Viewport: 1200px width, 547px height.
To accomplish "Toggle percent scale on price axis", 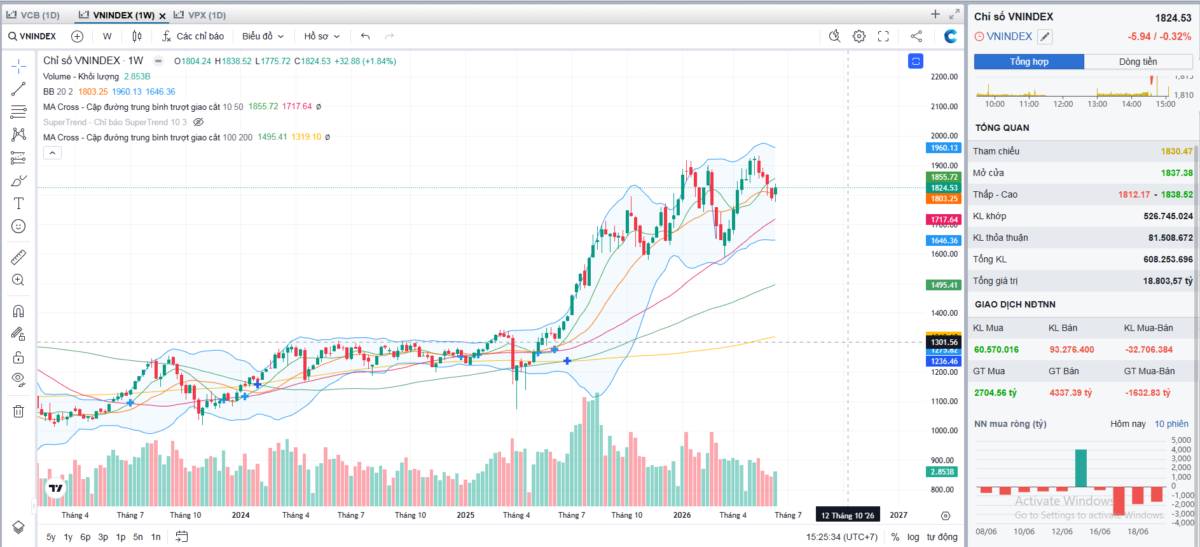I will tap(895, 537).
